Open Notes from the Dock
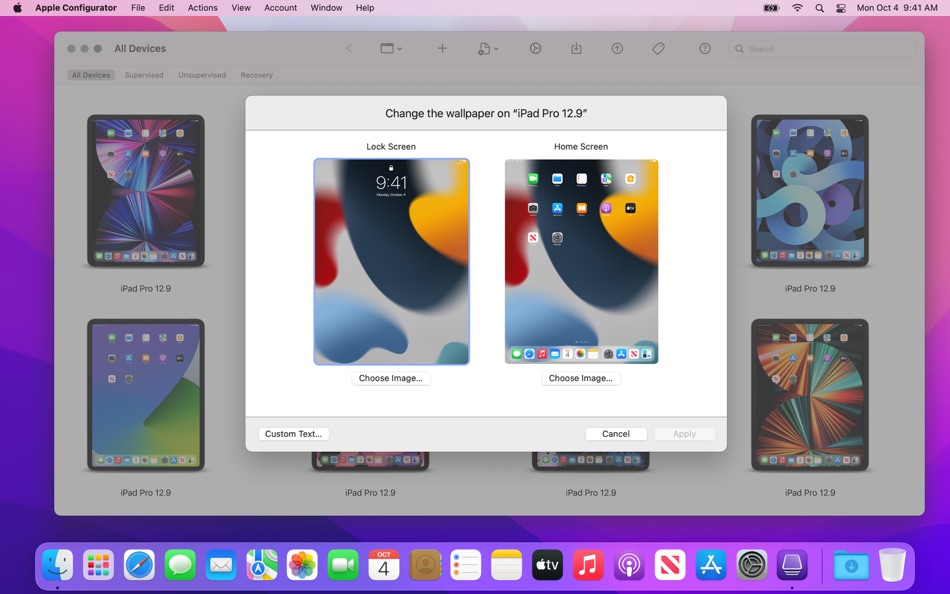The height and width of the screenshot is (594, 950). pos(507,566)
